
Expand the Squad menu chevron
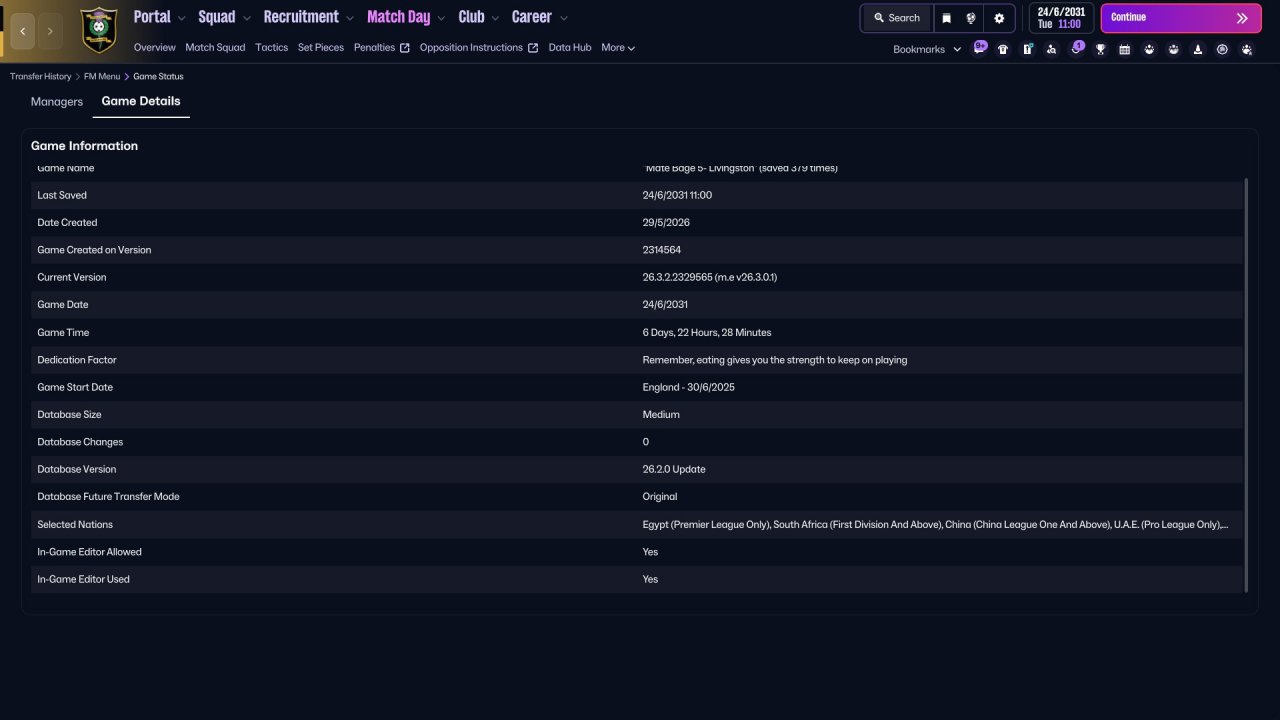(x=246, y=18)
